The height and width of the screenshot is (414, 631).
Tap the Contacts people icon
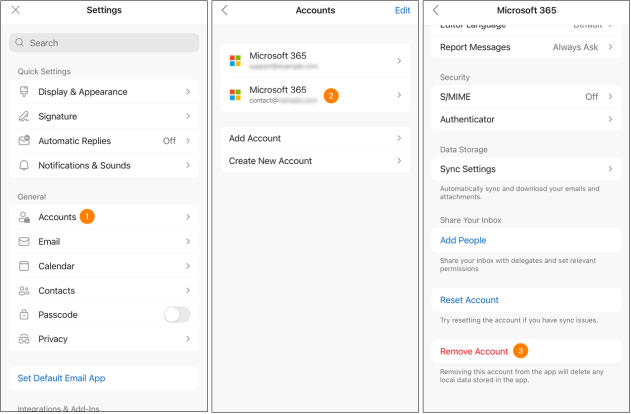point(24,290)
